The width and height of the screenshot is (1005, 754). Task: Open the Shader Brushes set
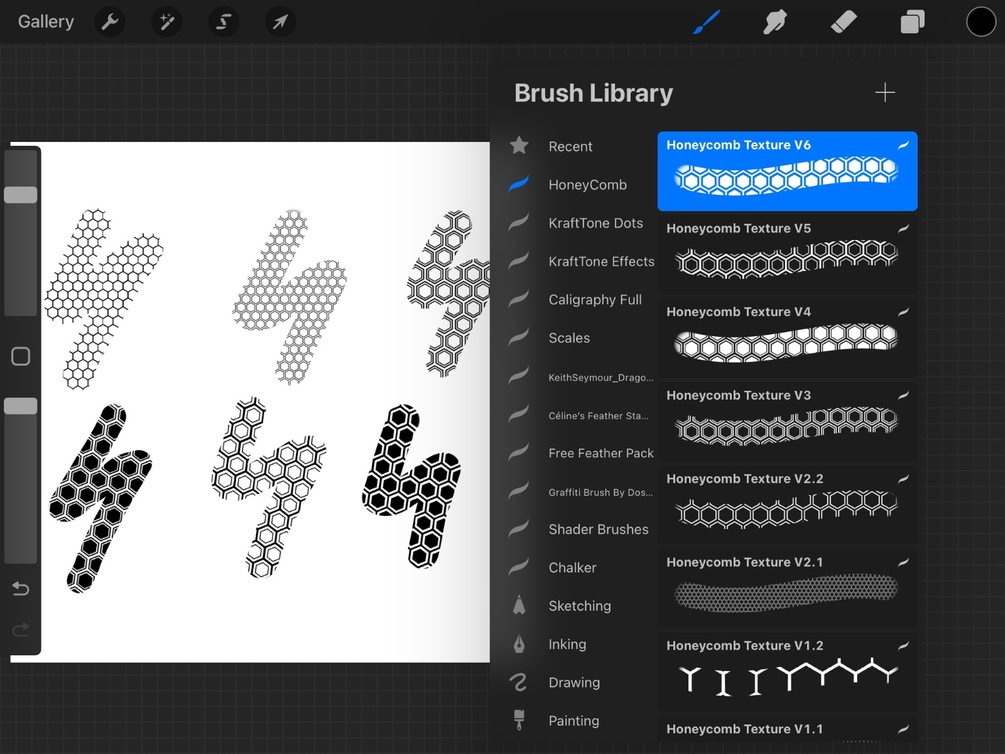point(598,530)
